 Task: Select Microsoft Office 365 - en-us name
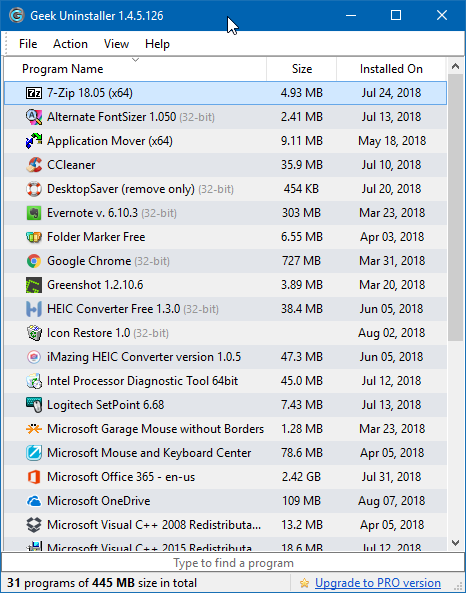pos(121,477)
